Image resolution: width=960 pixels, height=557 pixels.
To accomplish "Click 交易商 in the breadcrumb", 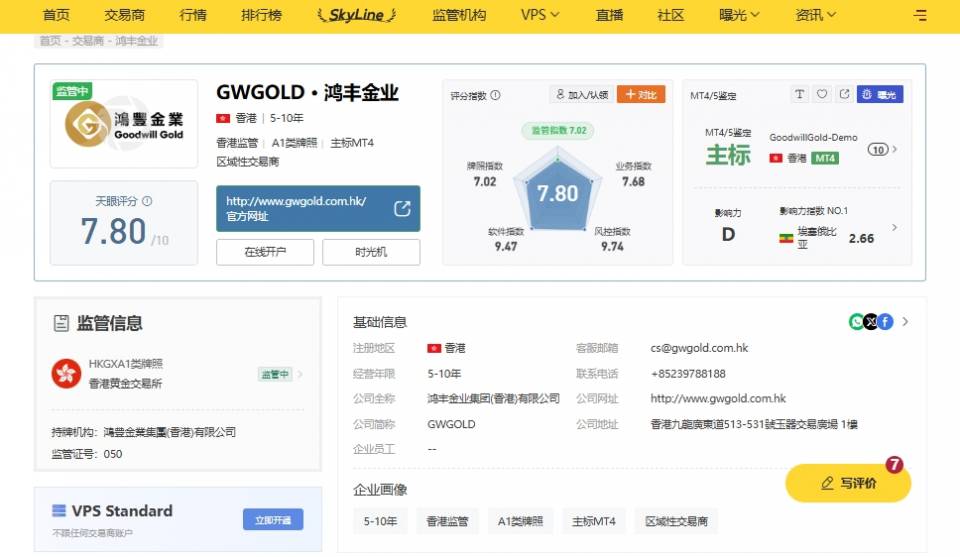I will coord(88,41).
